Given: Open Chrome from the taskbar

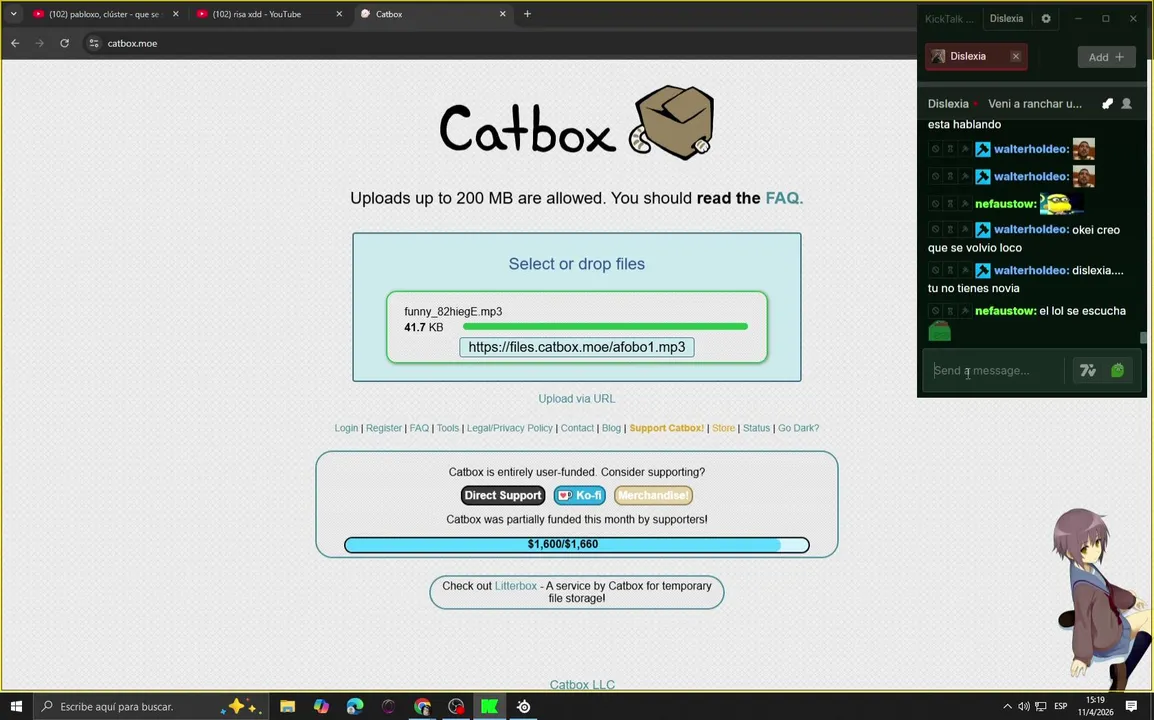Looking at the screenshot, I should click(x=422, y=707).
